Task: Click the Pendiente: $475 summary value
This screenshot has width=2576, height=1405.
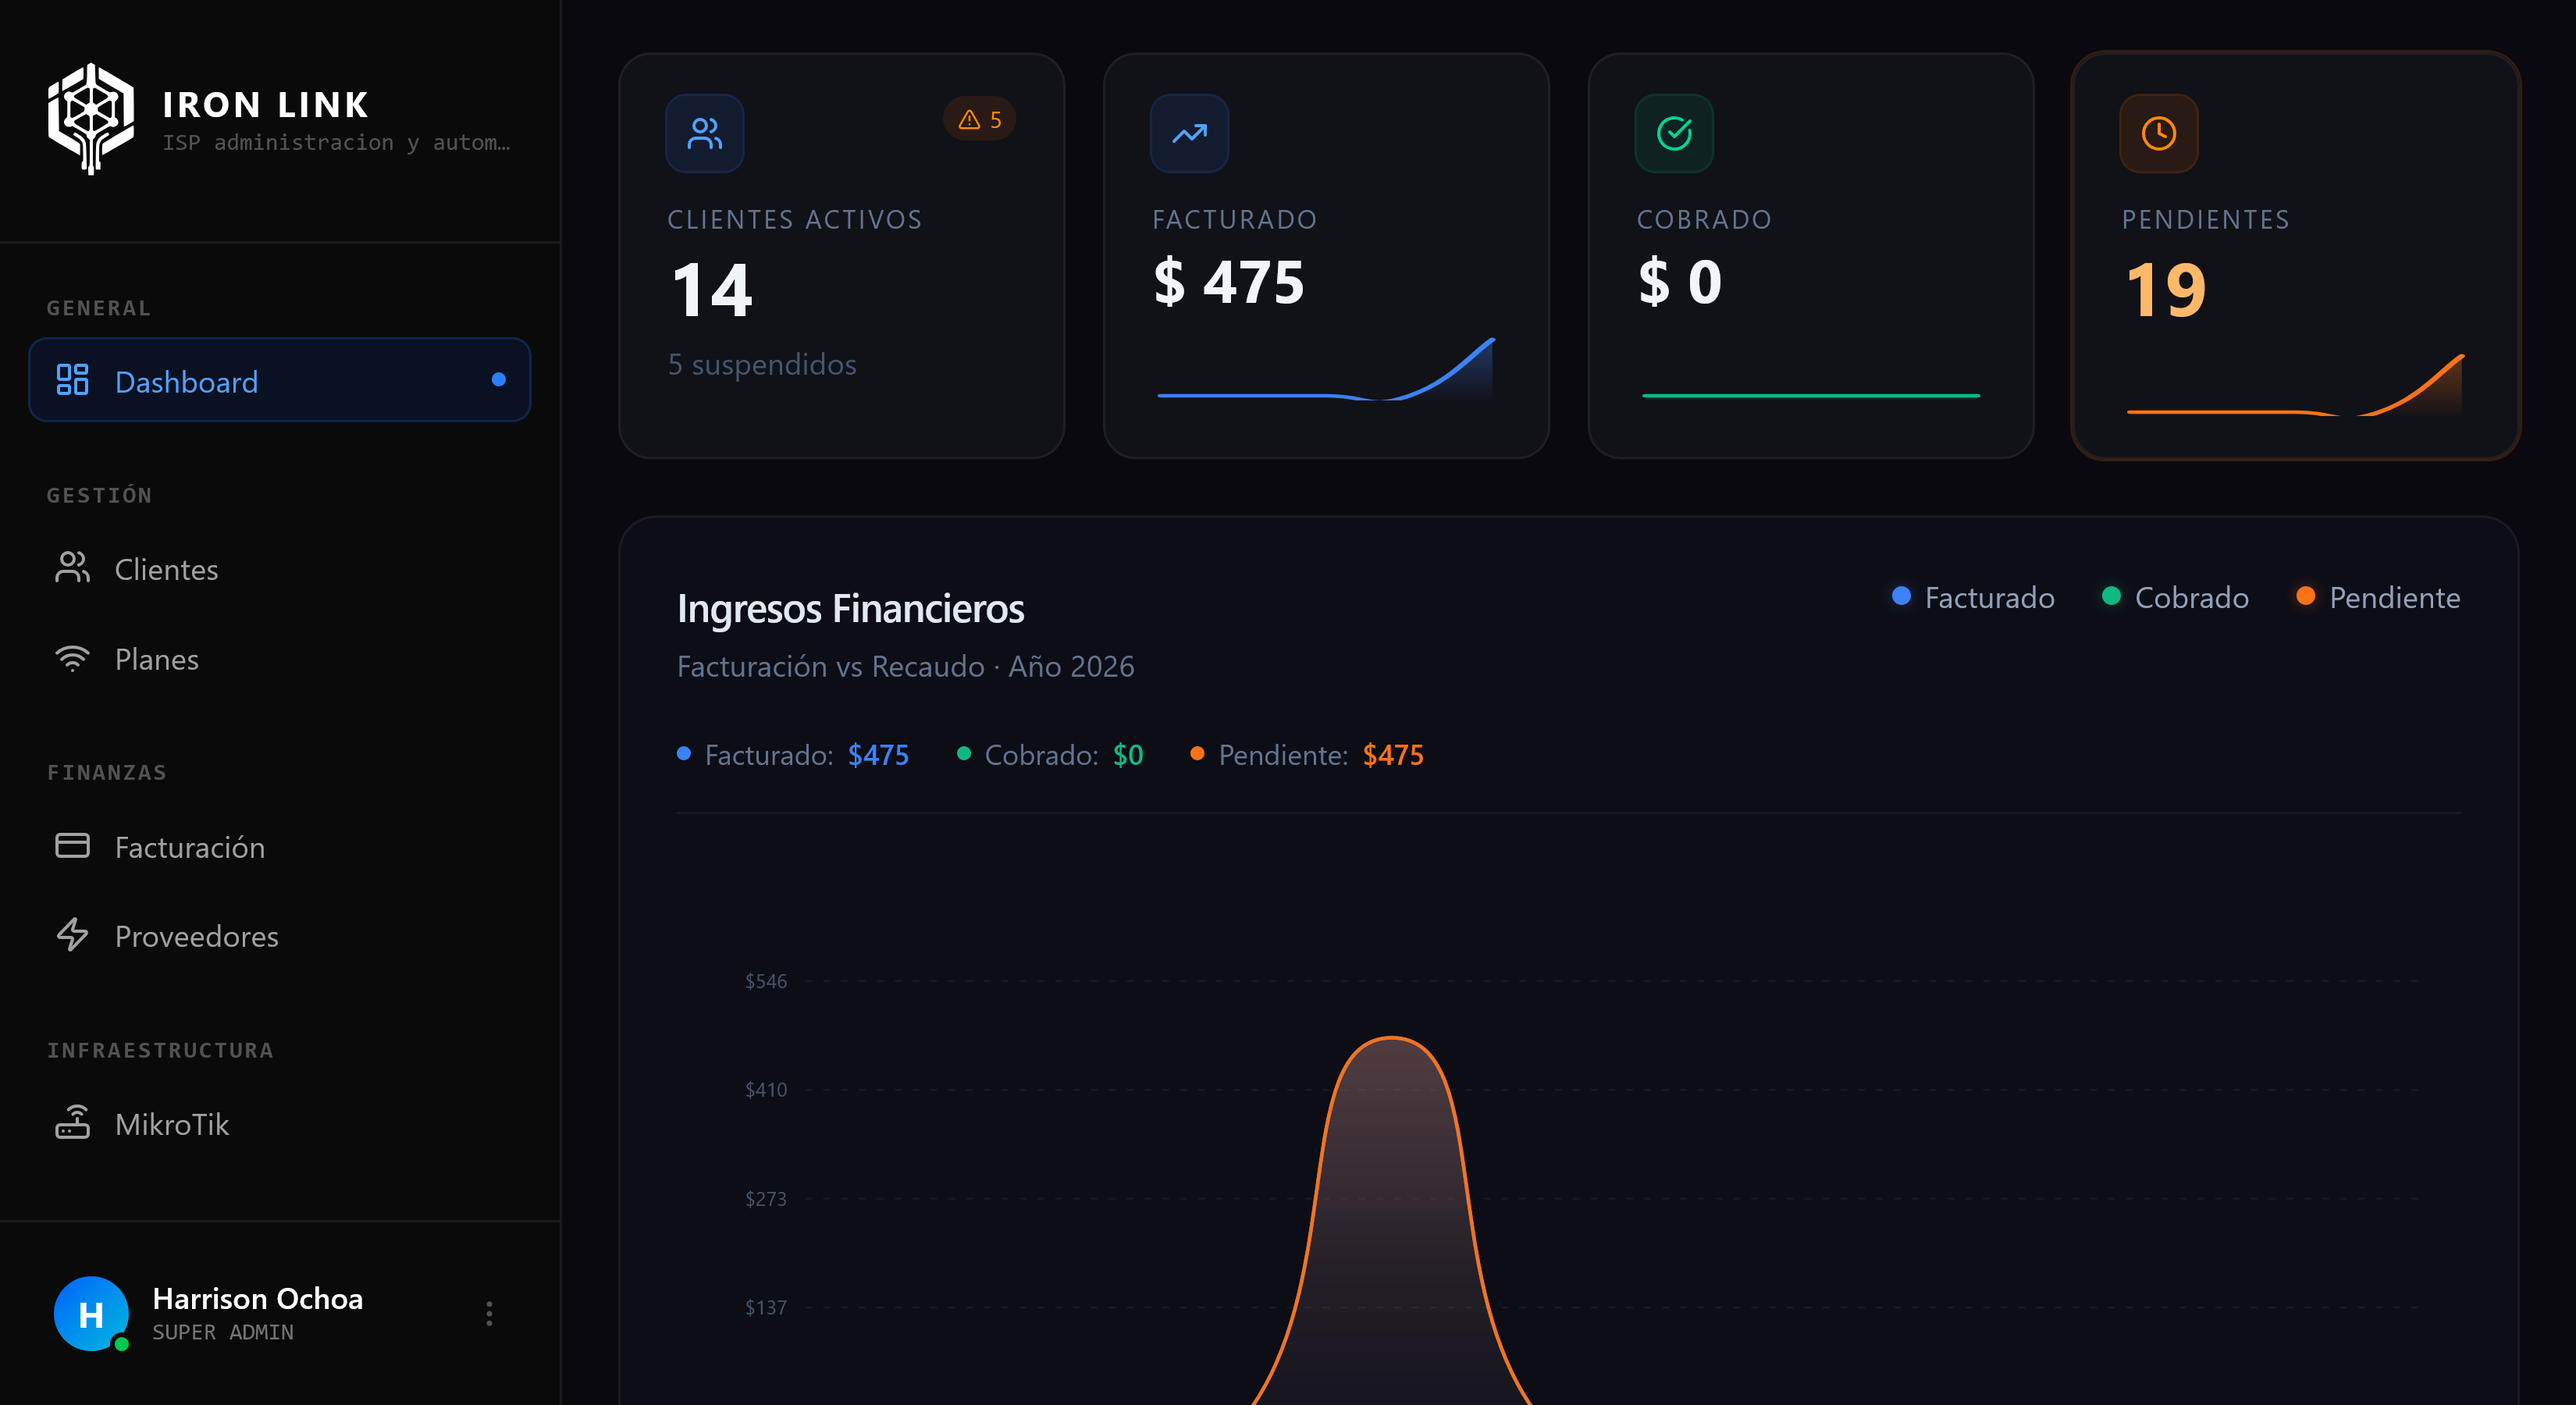Action: (1393, 755)
